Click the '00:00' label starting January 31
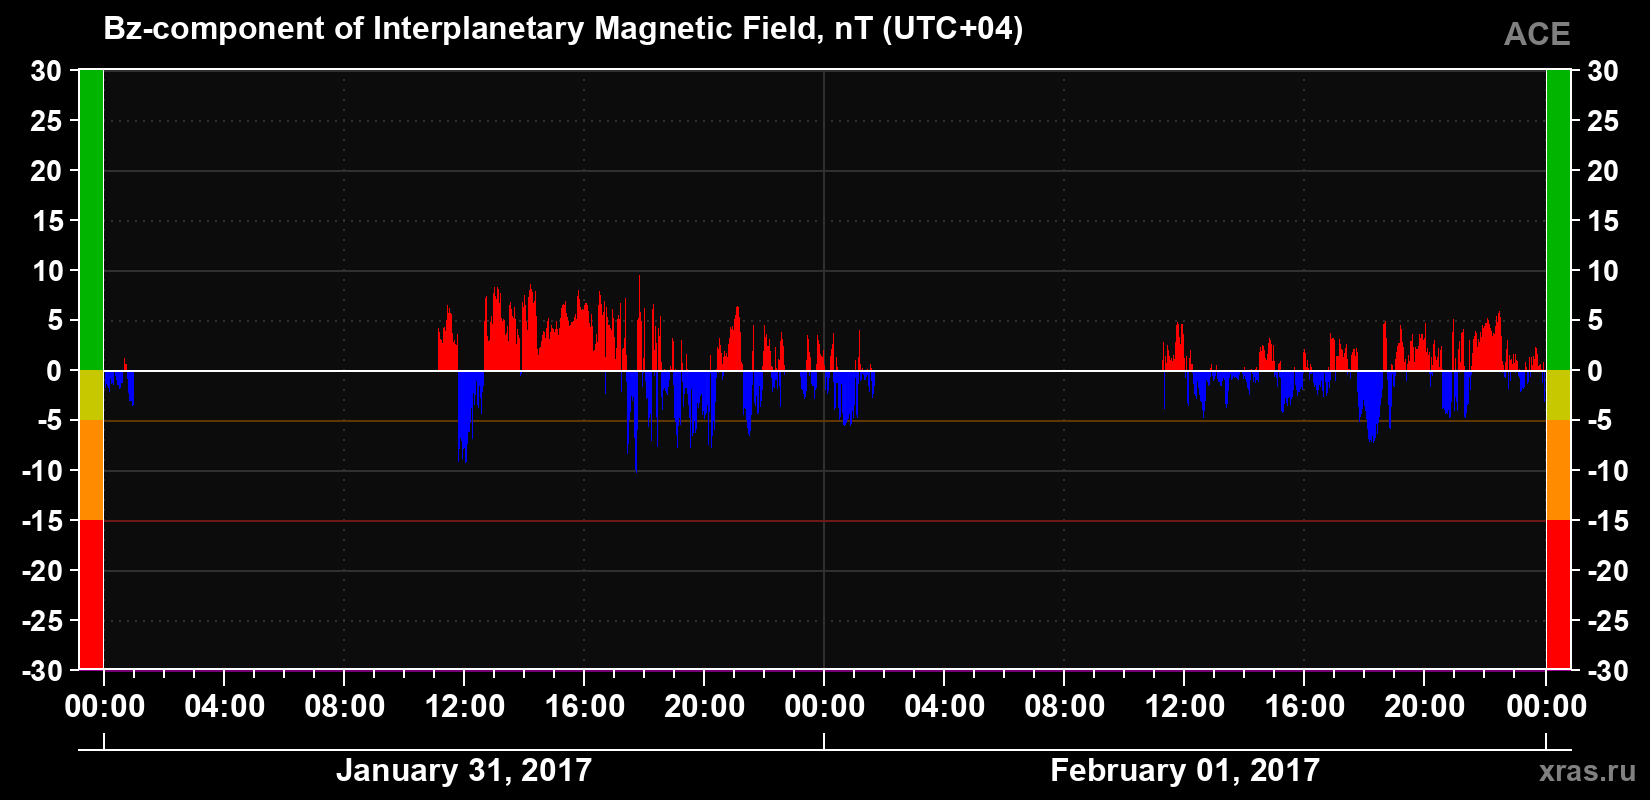This screenshot has width=1650, height=800. pos(105,706)
